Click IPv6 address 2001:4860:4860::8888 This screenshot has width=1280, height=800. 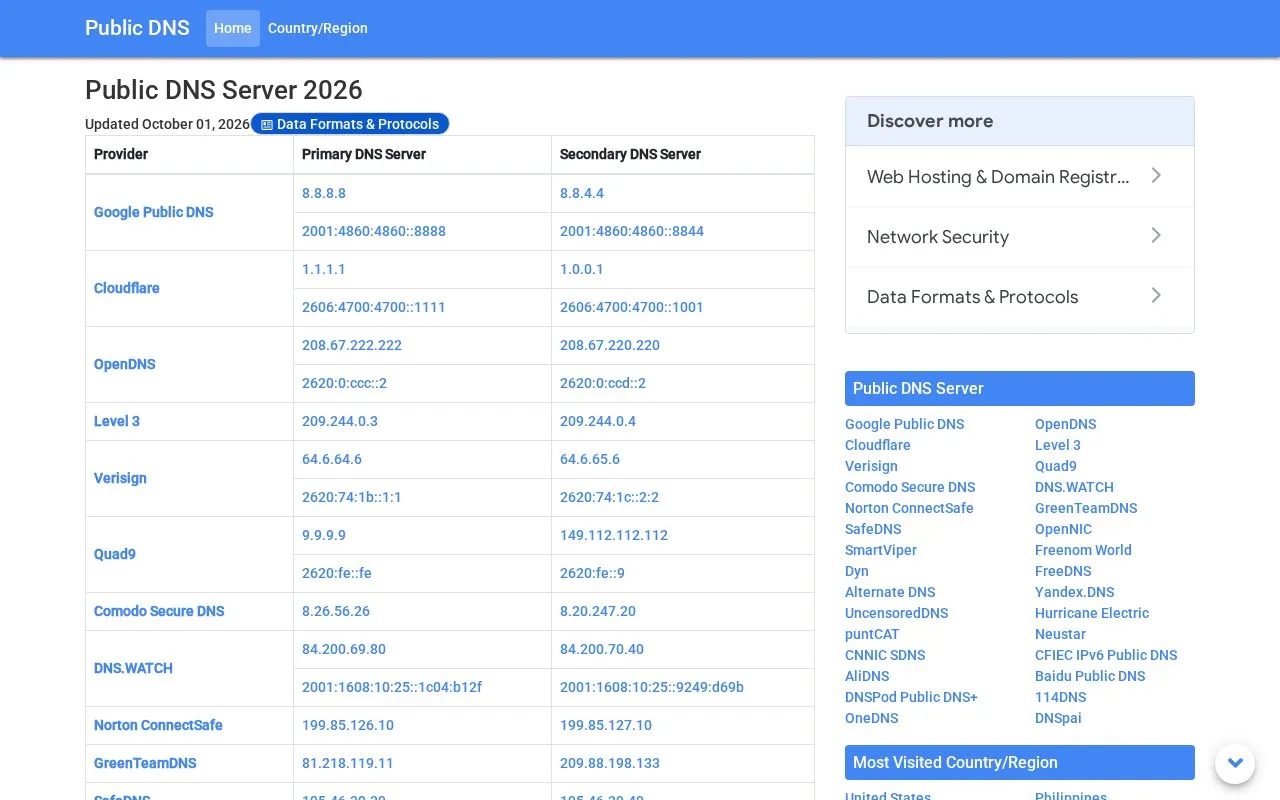[374, 231]
